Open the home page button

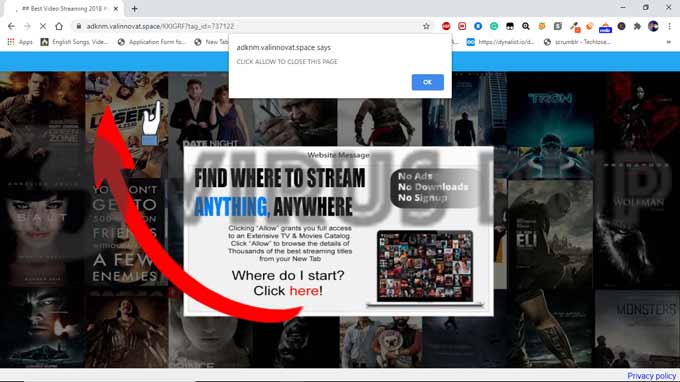59,26
